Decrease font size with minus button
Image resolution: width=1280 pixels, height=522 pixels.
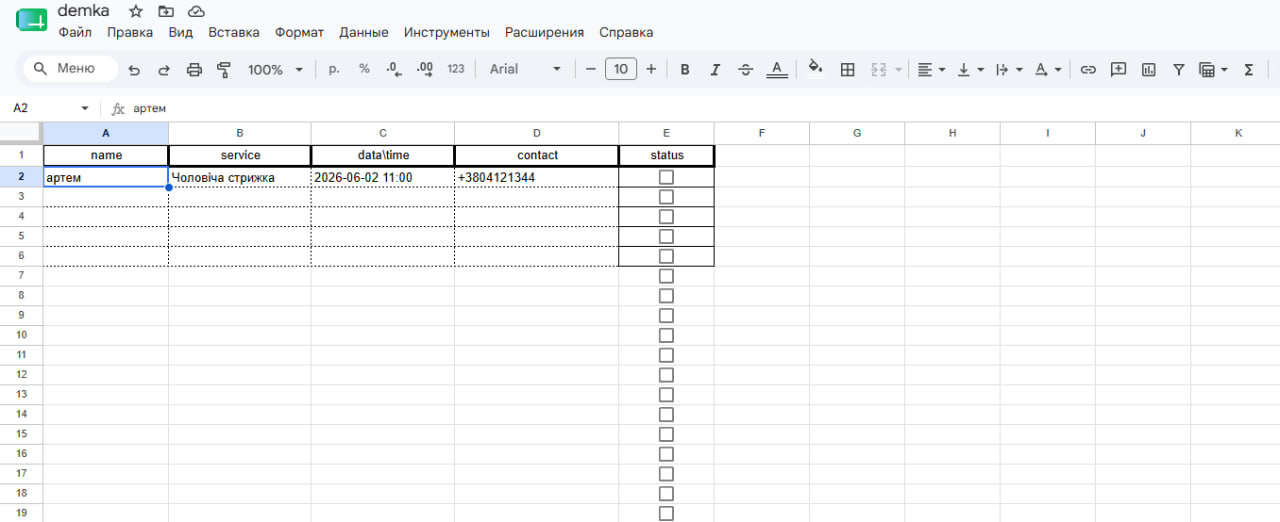(591, 69)
